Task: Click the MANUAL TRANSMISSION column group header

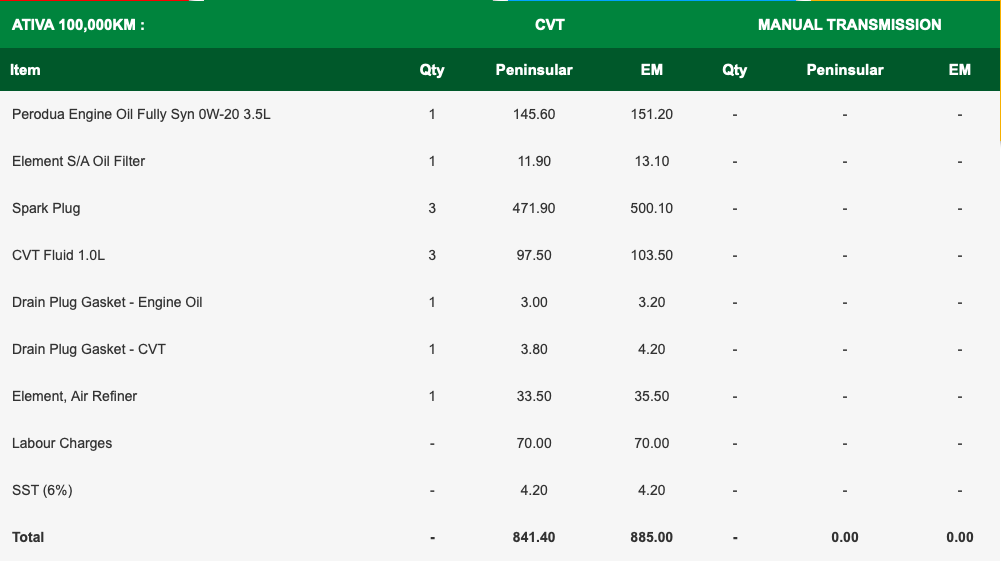Action: point(849,24)
